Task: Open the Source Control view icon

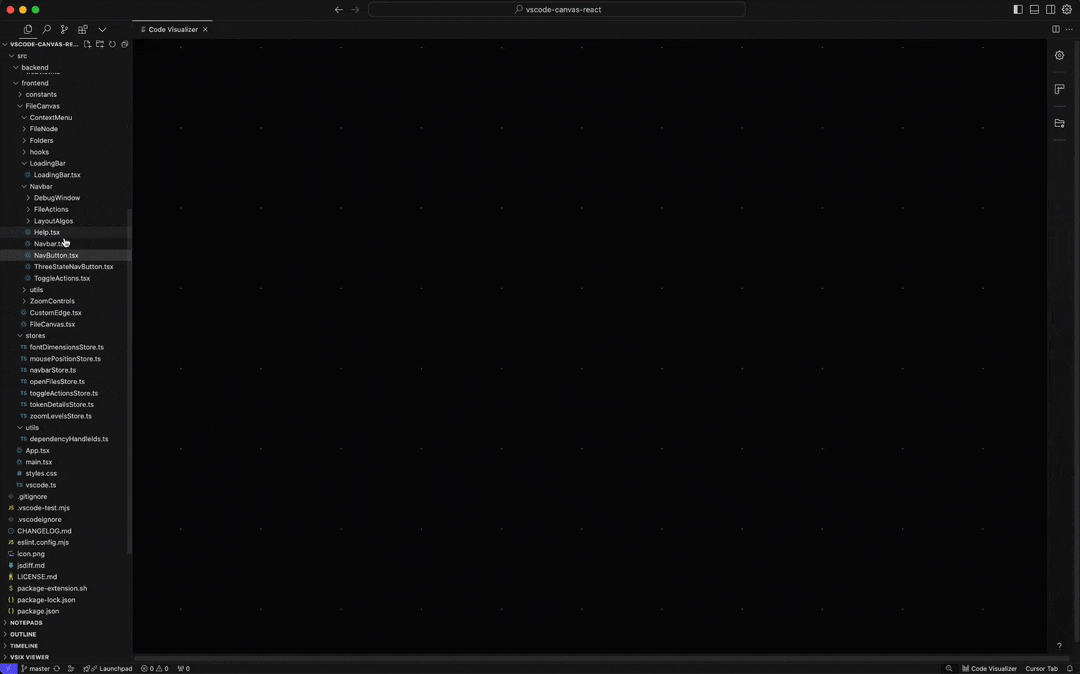Action: (x=64, y=30)
